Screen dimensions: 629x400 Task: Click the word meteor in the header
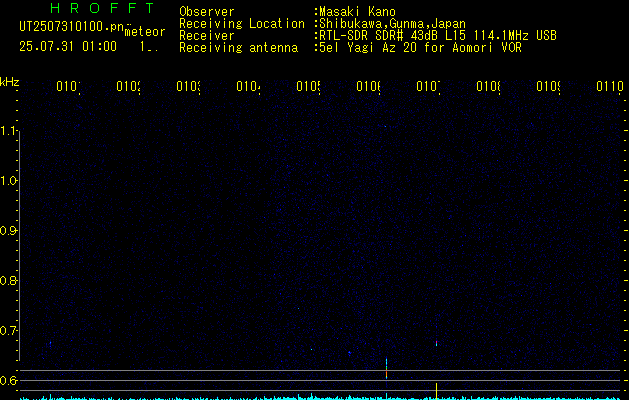145,32
